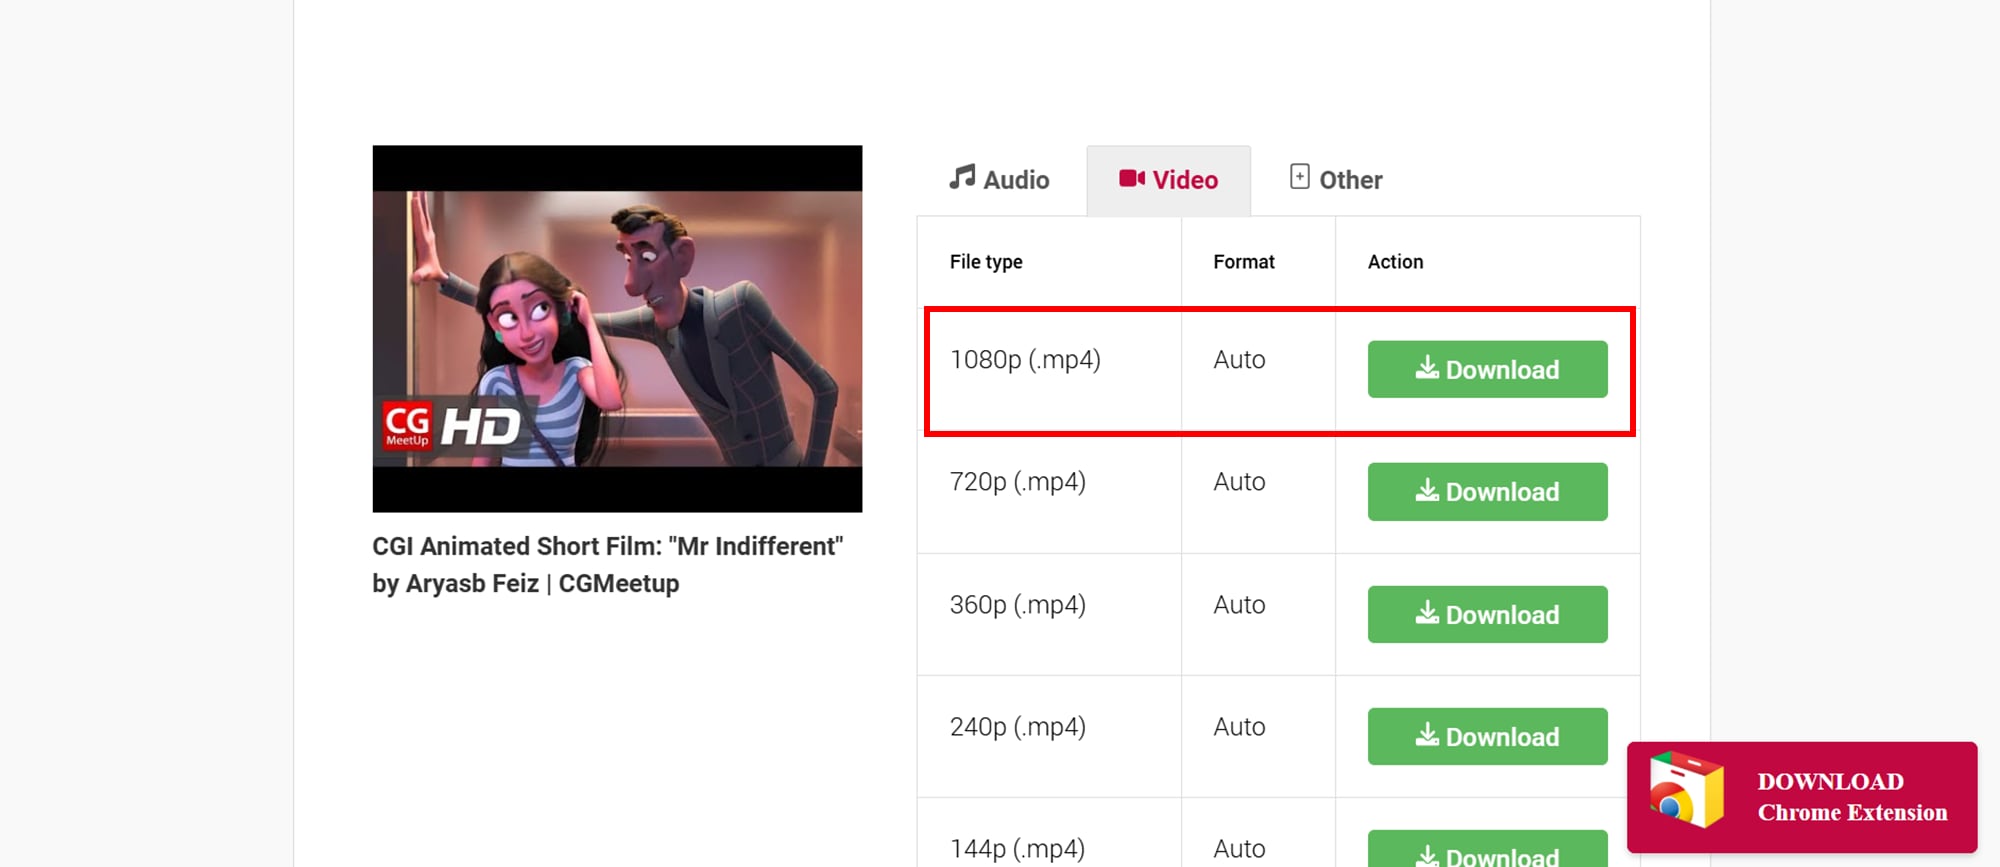Click the music note icon on Audio tab
Viewport: 2000px width, 867px height.
point(962,177)
